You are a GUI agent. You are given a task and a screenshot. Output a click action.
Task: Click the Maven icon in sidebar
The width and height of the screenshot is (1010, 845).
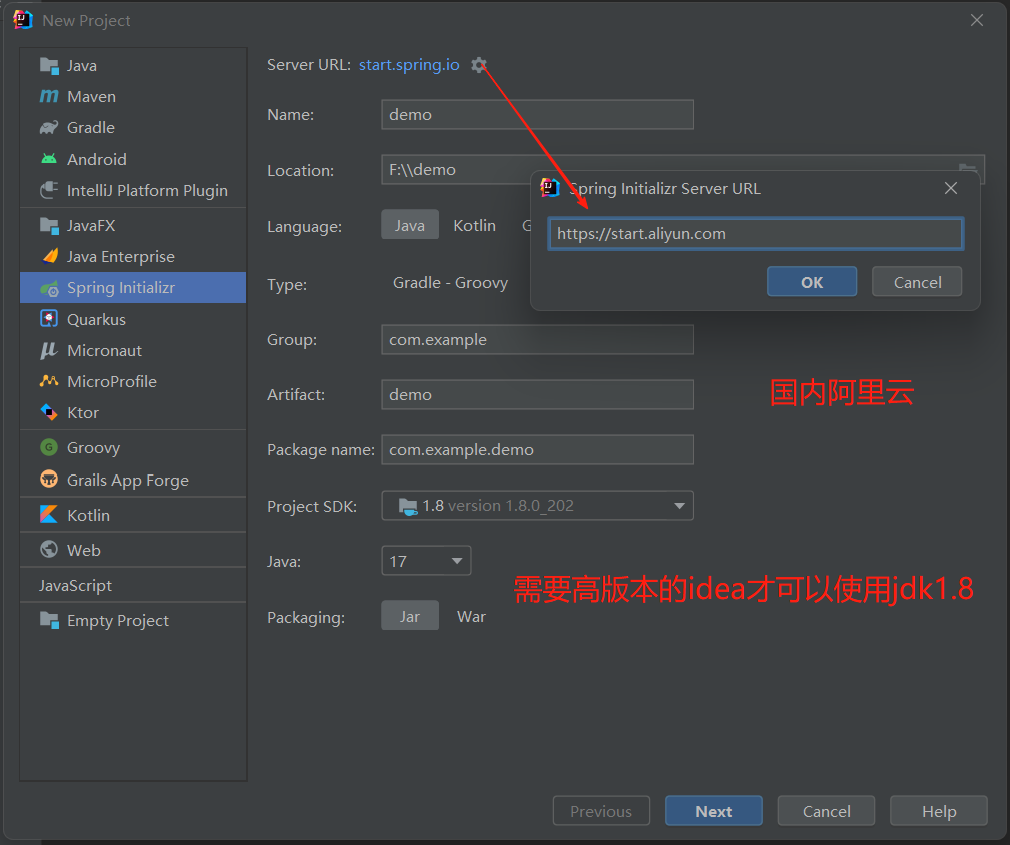click(x=49, y=97)
